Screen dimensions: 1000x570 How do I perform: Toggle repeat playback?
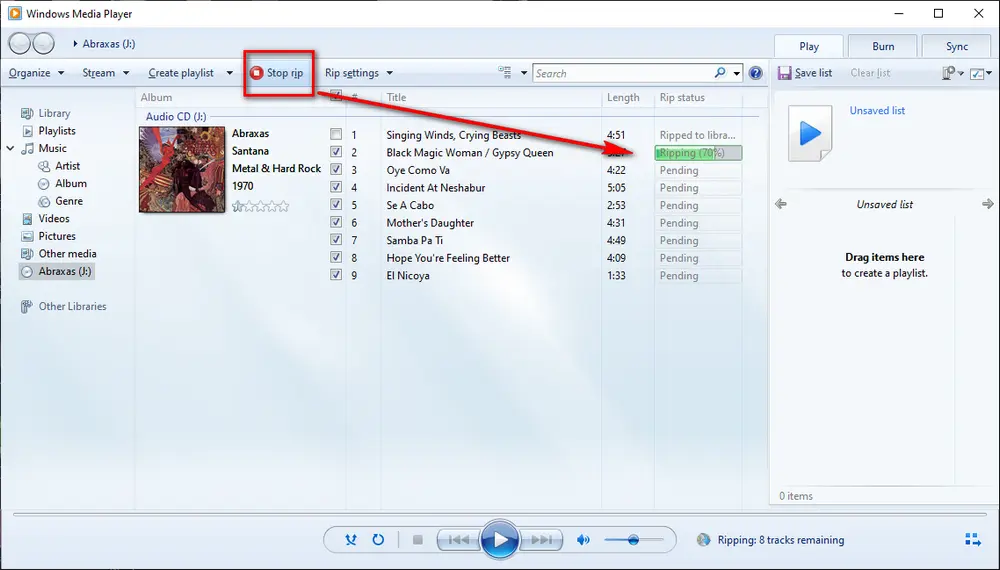pos(378,540)
